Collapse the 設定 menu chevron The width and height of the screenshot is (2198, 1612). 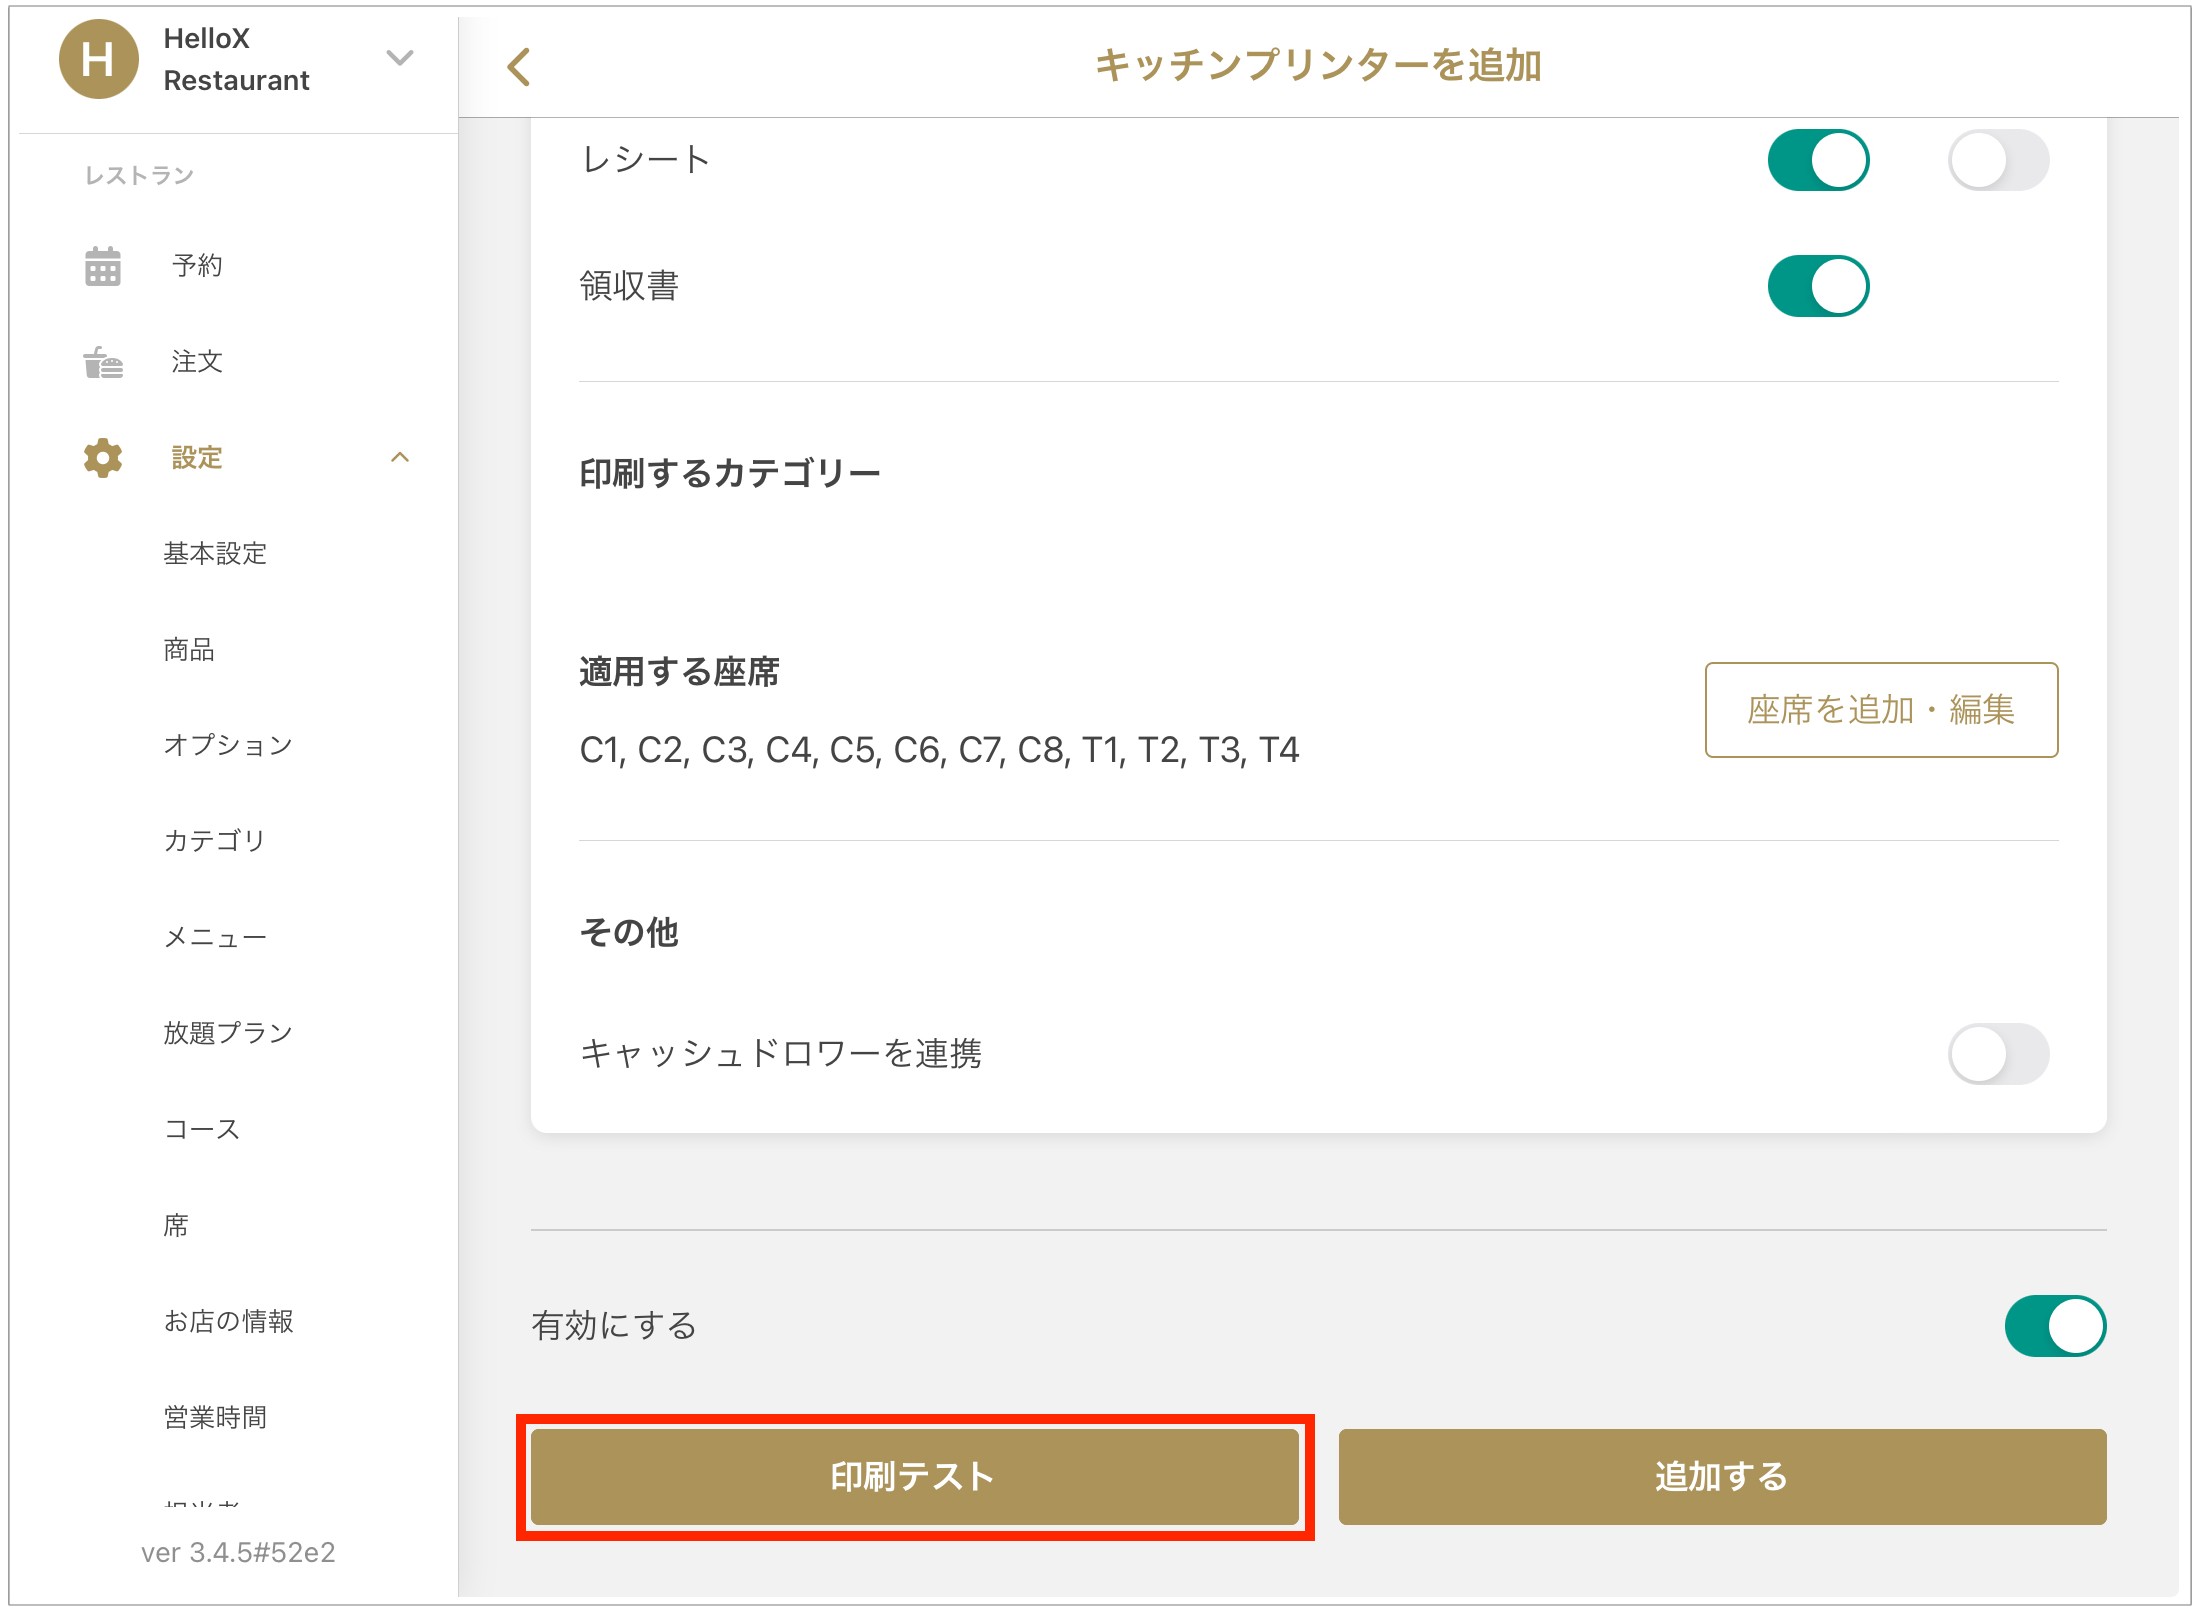400,458
